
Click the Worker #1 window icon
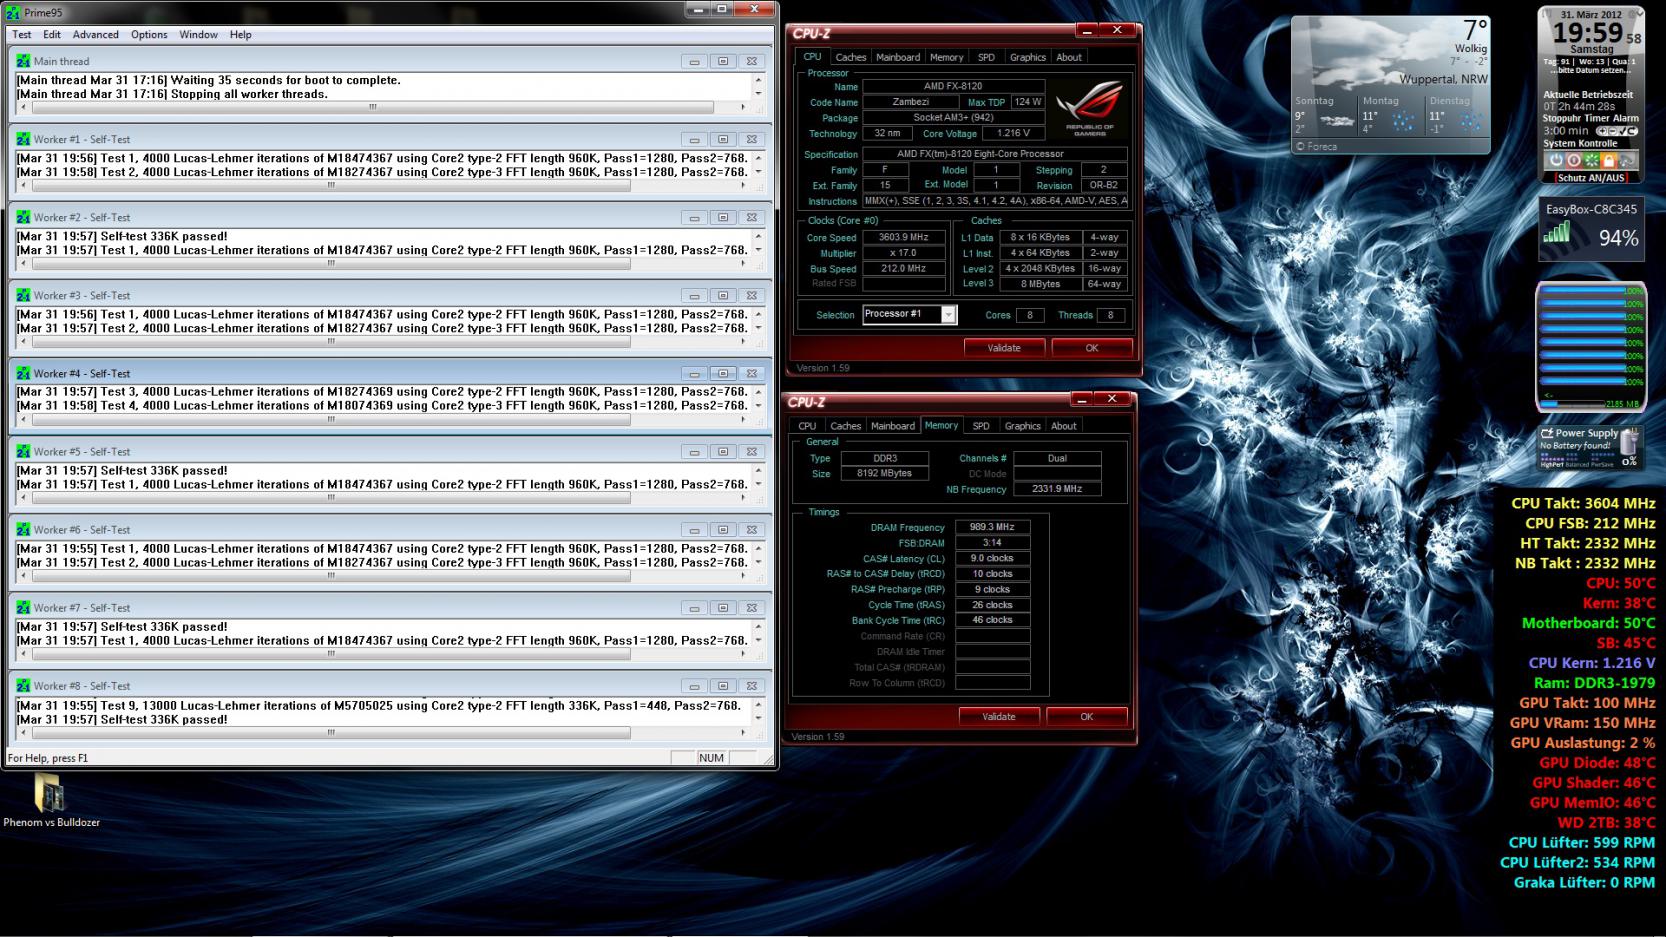tap(23, 139)
